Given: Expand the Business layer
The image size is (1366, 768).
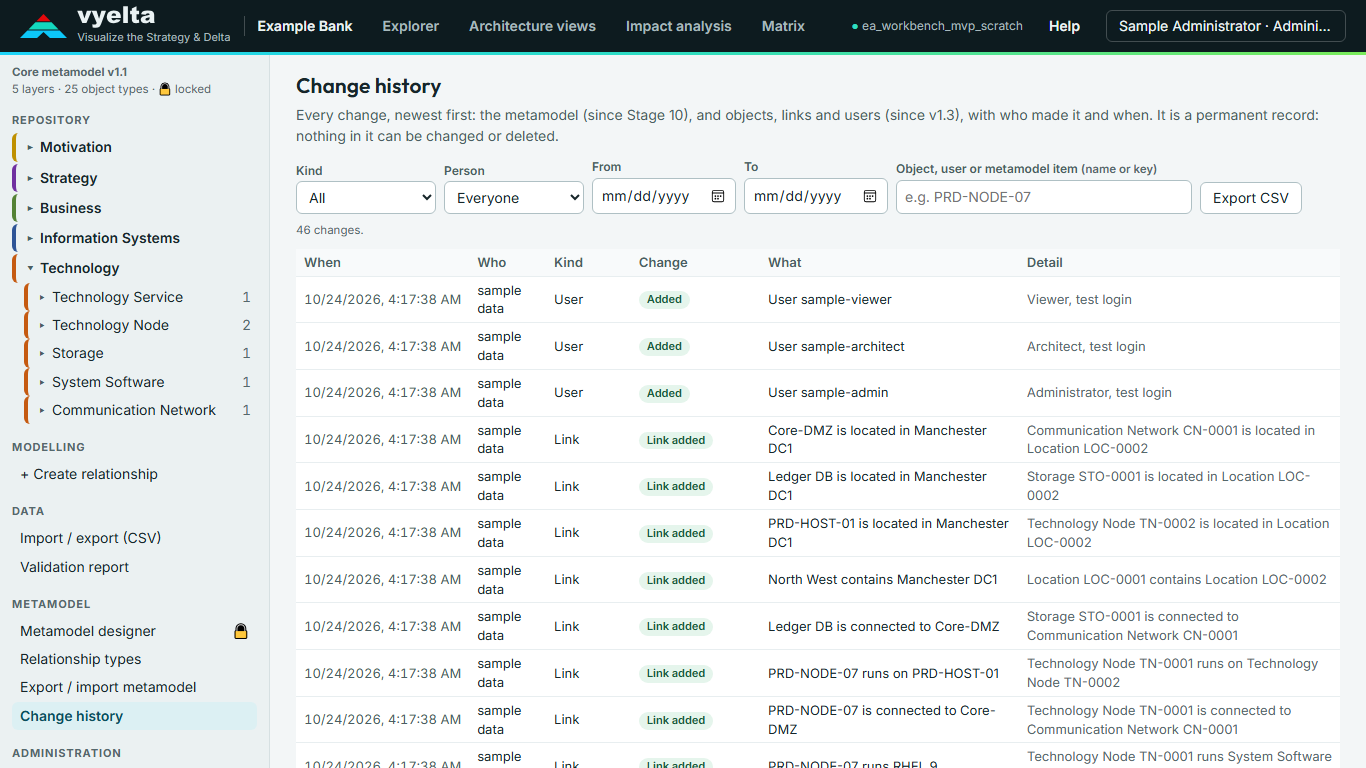Looking at the screenshot, I should click(x=30, y=208).
